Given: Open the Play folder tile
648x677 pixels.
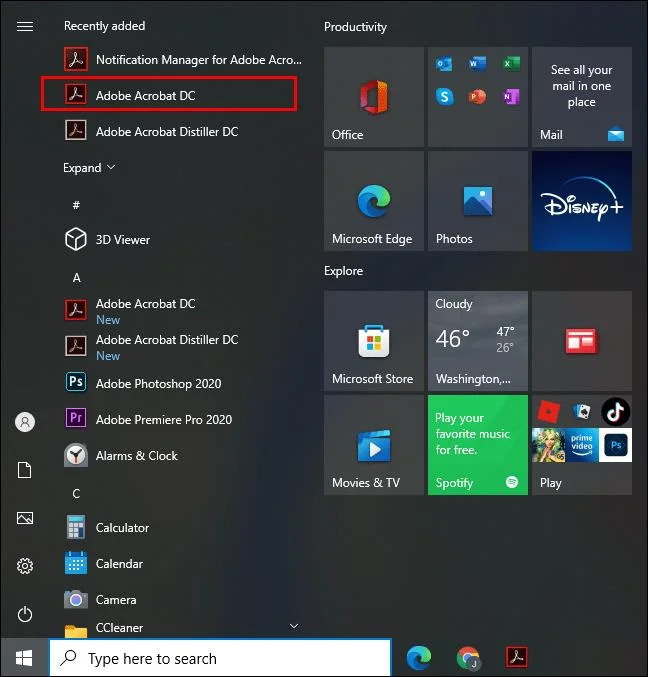Looking at the screenshot, I should (x=582, y=445).
